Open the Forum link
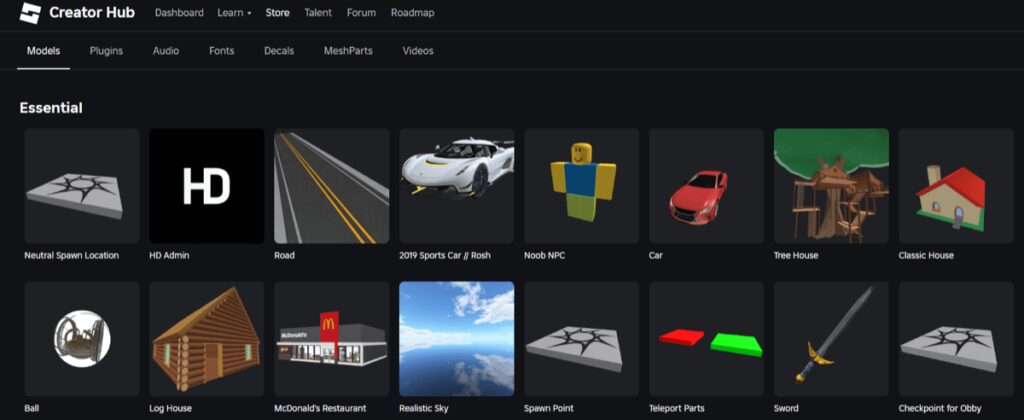The height and width of the screenshot is (420, 1024). click(361, 12)
